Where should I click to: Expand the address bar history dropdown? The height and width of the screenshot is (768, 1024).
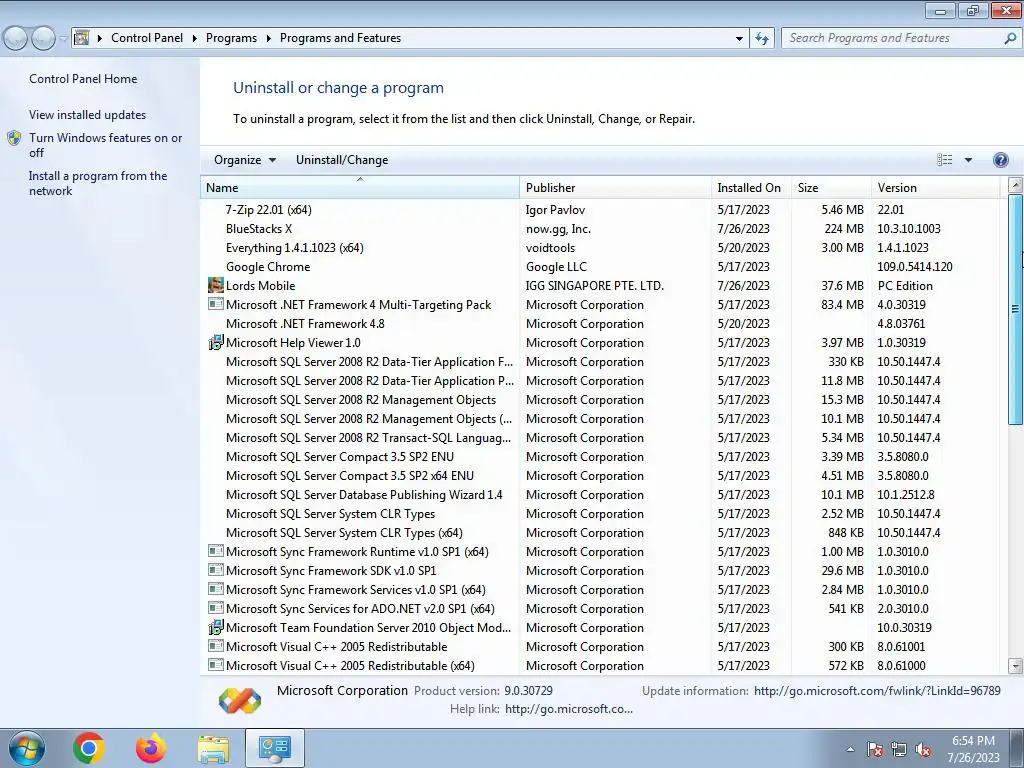(x=739, y=38)
